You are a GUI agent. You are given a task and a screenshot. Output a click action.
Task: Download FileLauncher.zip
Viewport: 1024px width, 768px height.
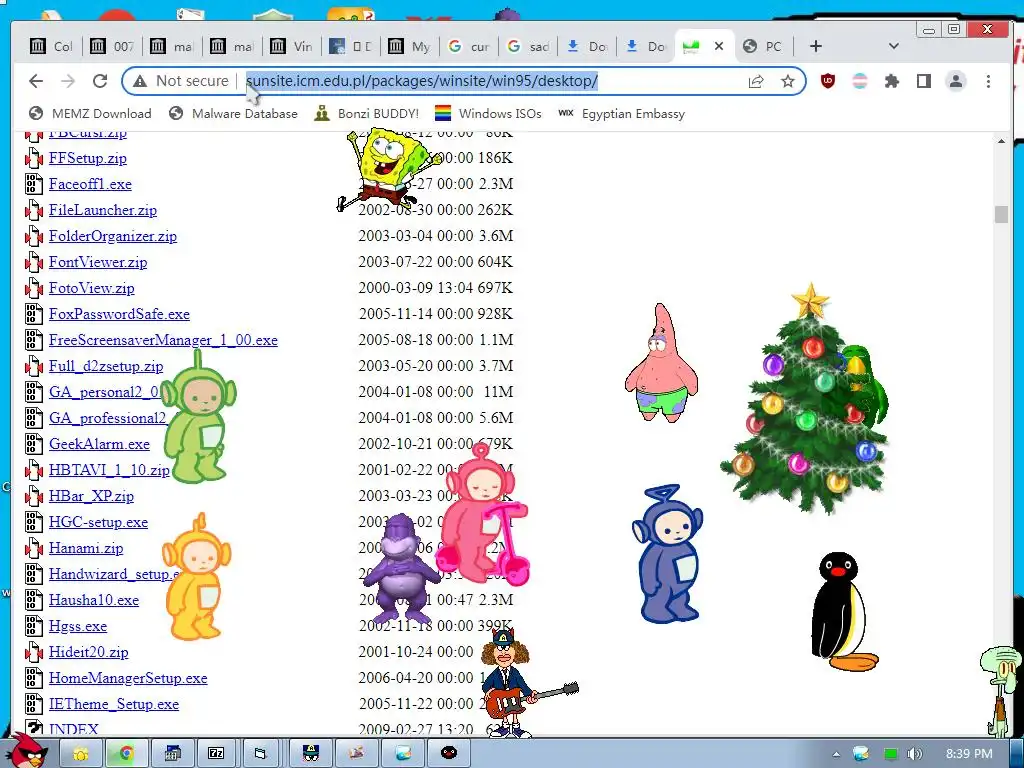103,210
